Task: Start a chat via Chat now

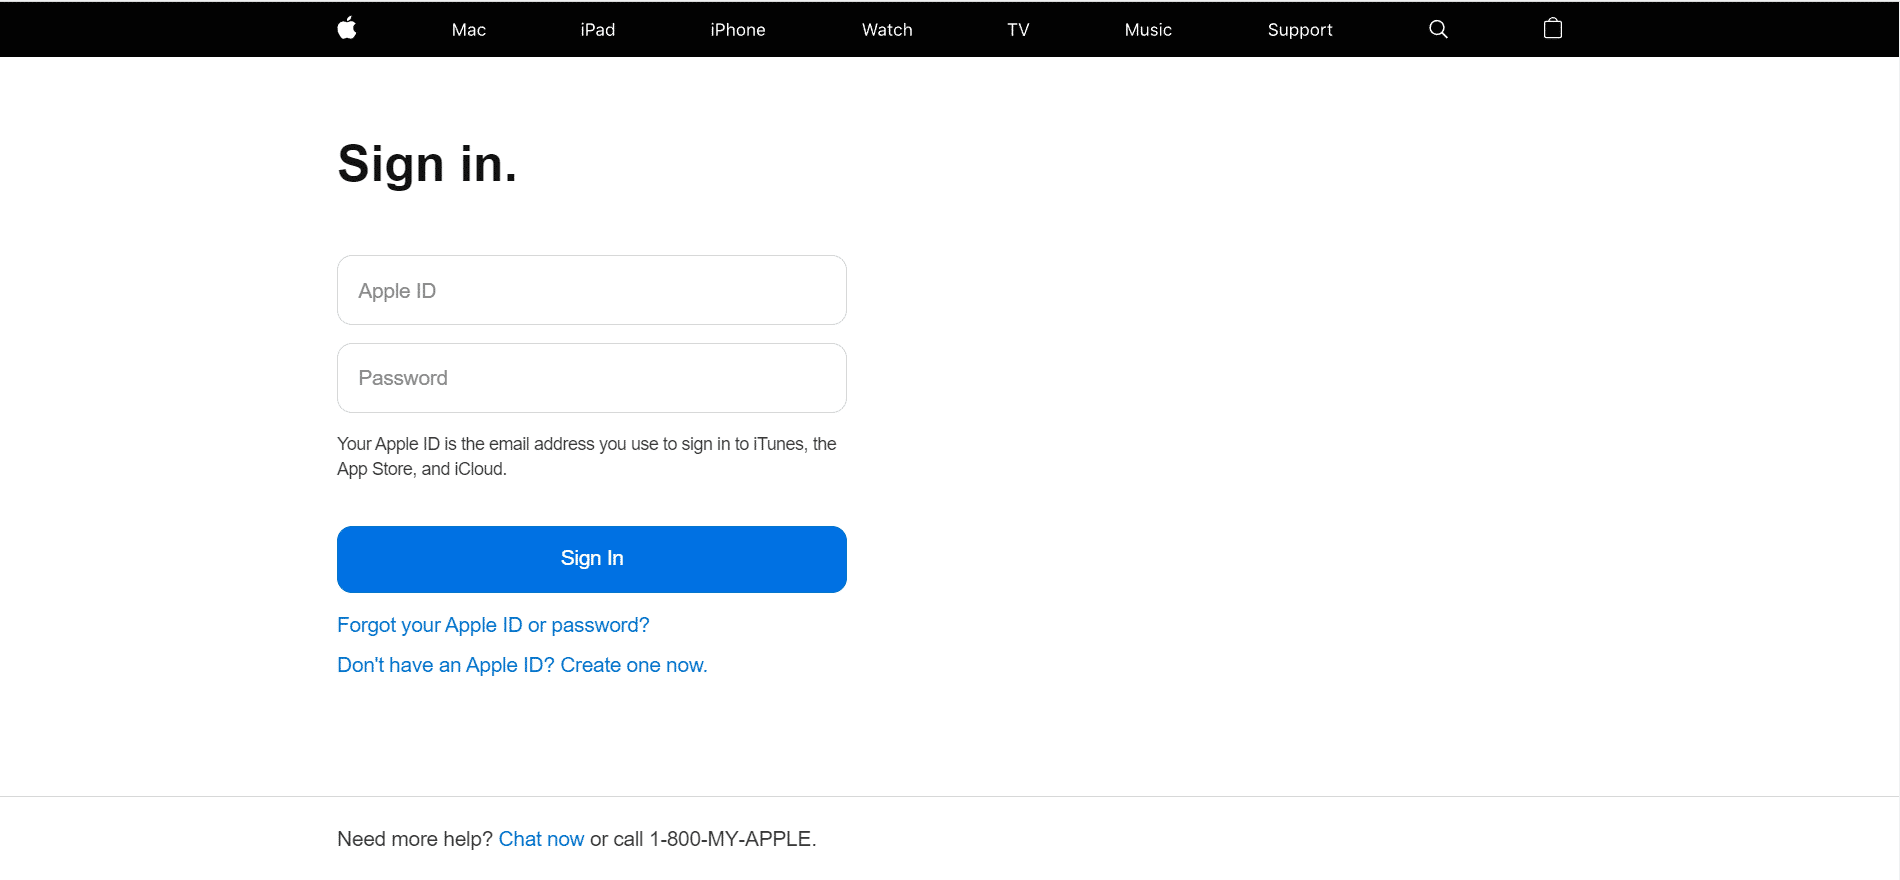Action: click(x=541, y=839)
